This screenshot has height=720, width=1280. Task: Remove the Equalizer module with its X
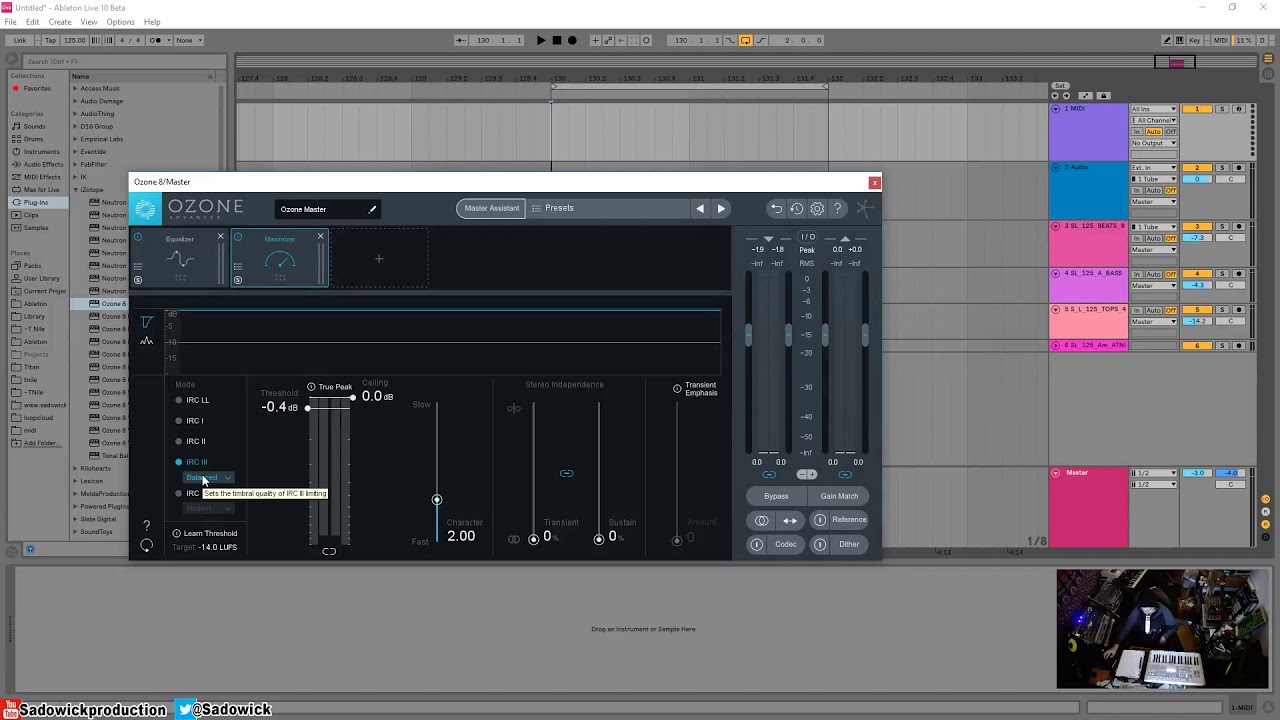click(220, 237)
